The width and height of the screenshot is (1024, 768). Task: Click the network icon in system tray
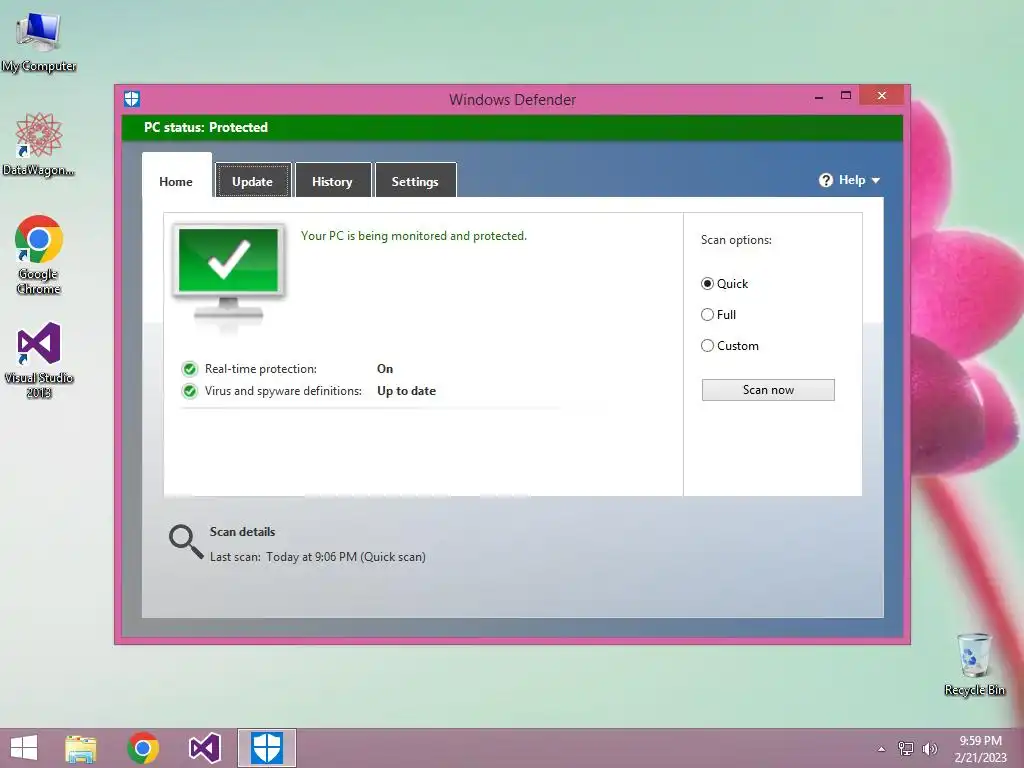(x=906, y=748)
